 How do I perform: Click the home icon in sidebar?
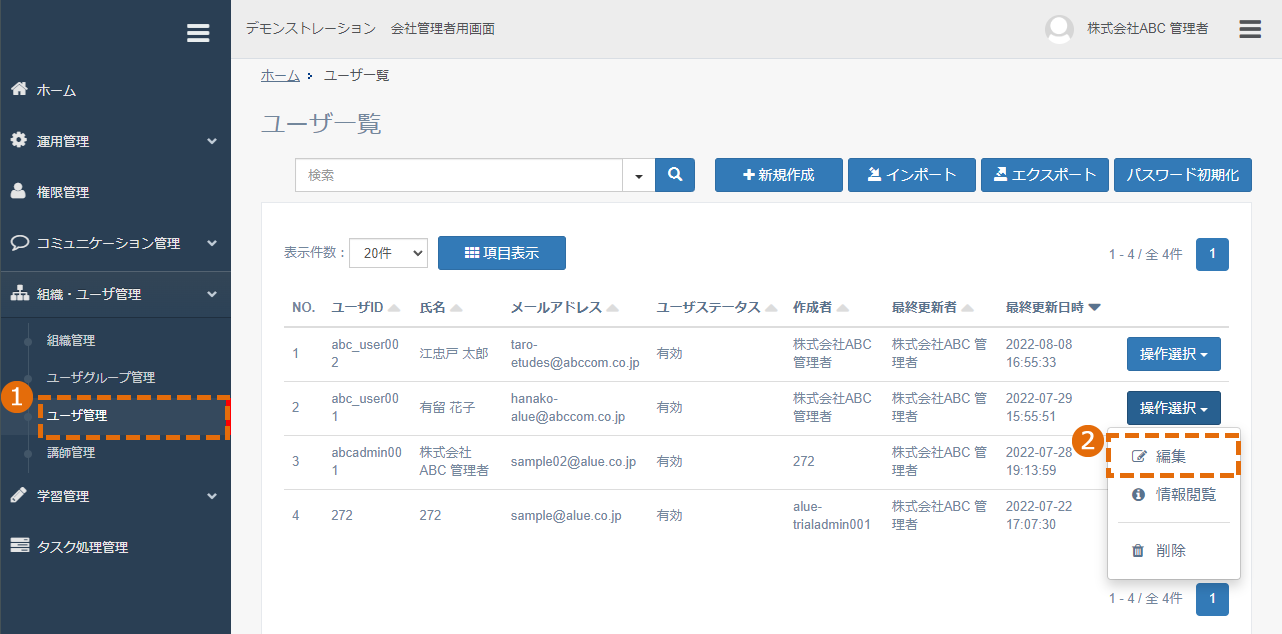coord(19,89)
